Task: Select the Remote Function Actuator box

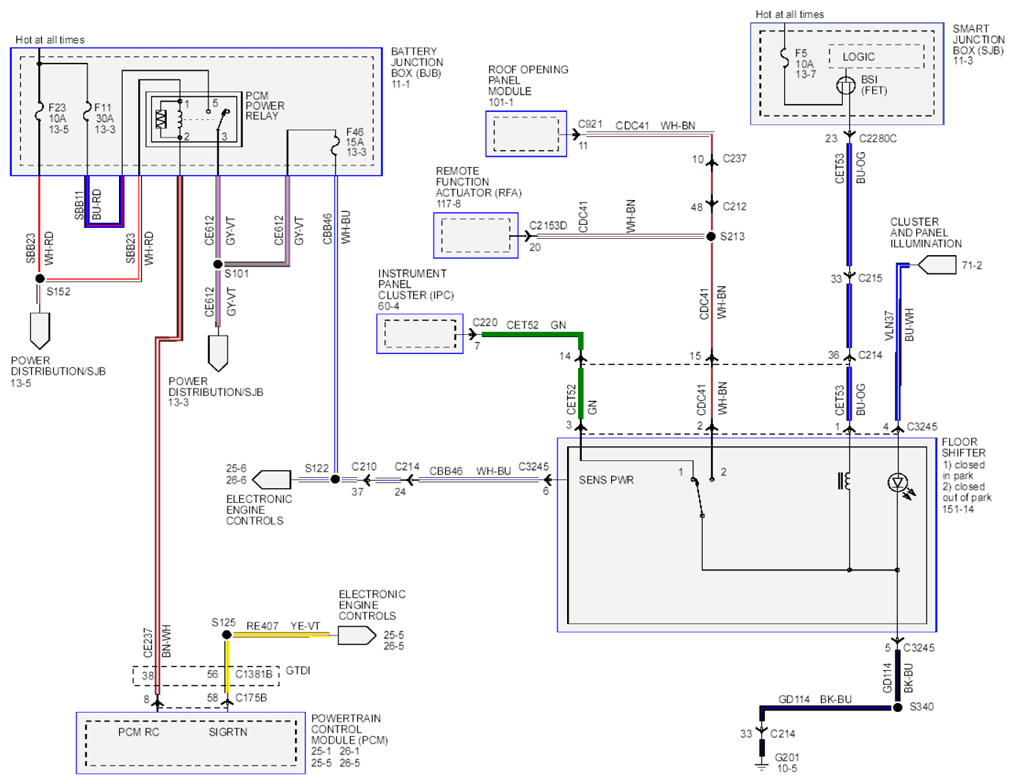Action: (x=476, y=236)
